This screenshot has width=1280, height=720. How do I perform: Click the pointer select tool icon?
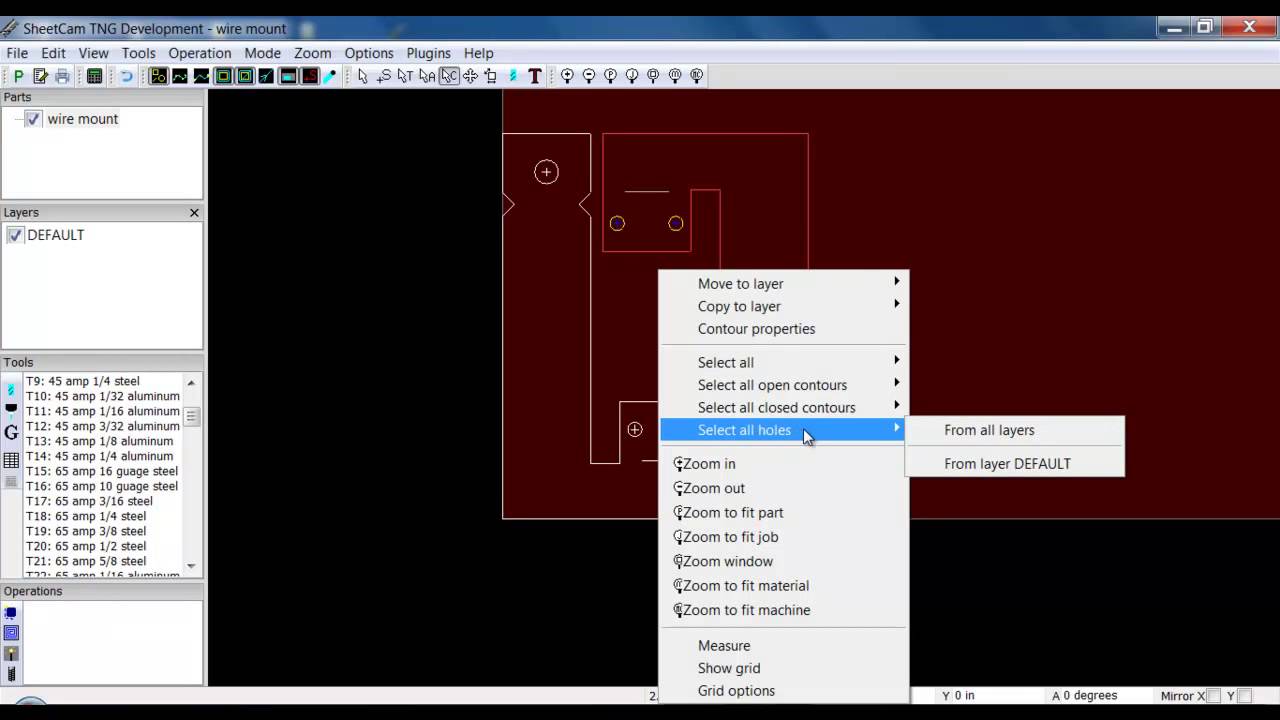[x=362, y=76]
